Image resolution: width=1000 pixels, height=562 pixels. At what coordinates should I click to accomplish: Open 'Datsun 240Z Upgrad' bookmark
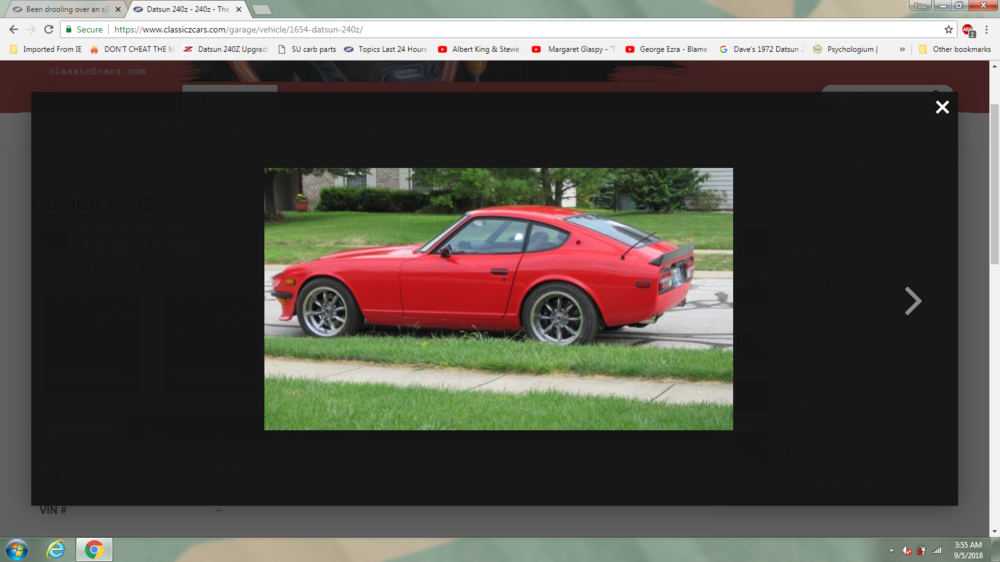[226, 49]
